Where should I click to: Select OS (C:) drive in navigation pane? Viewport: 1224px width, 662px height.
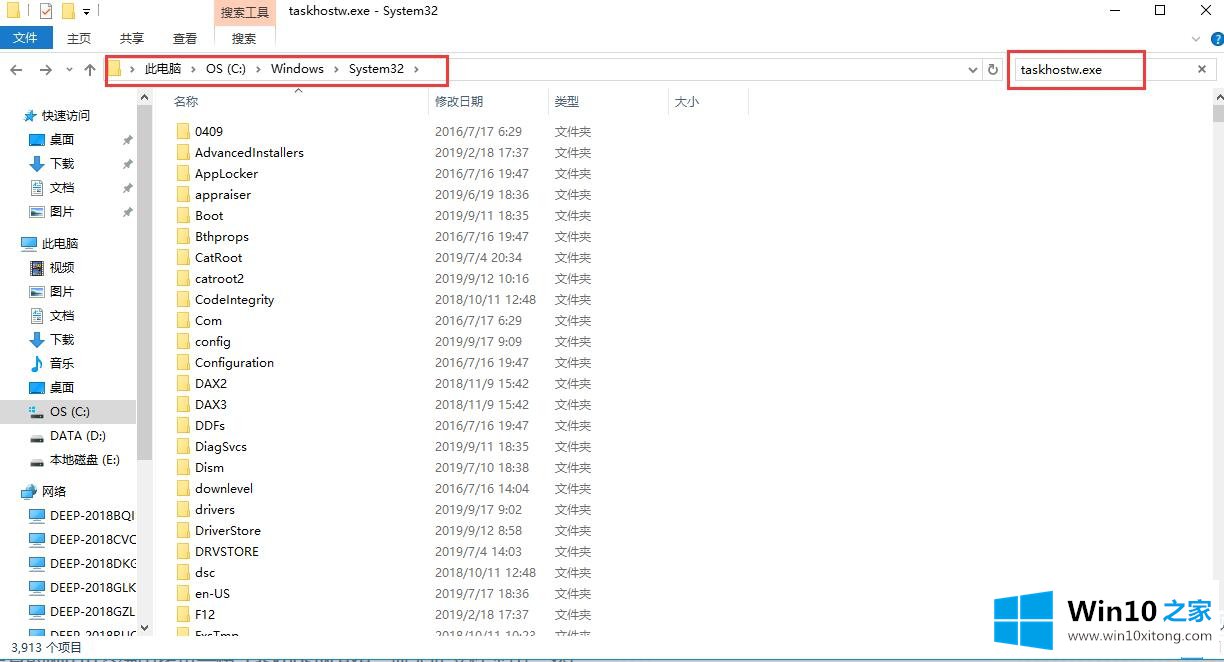tap(69, 412)
